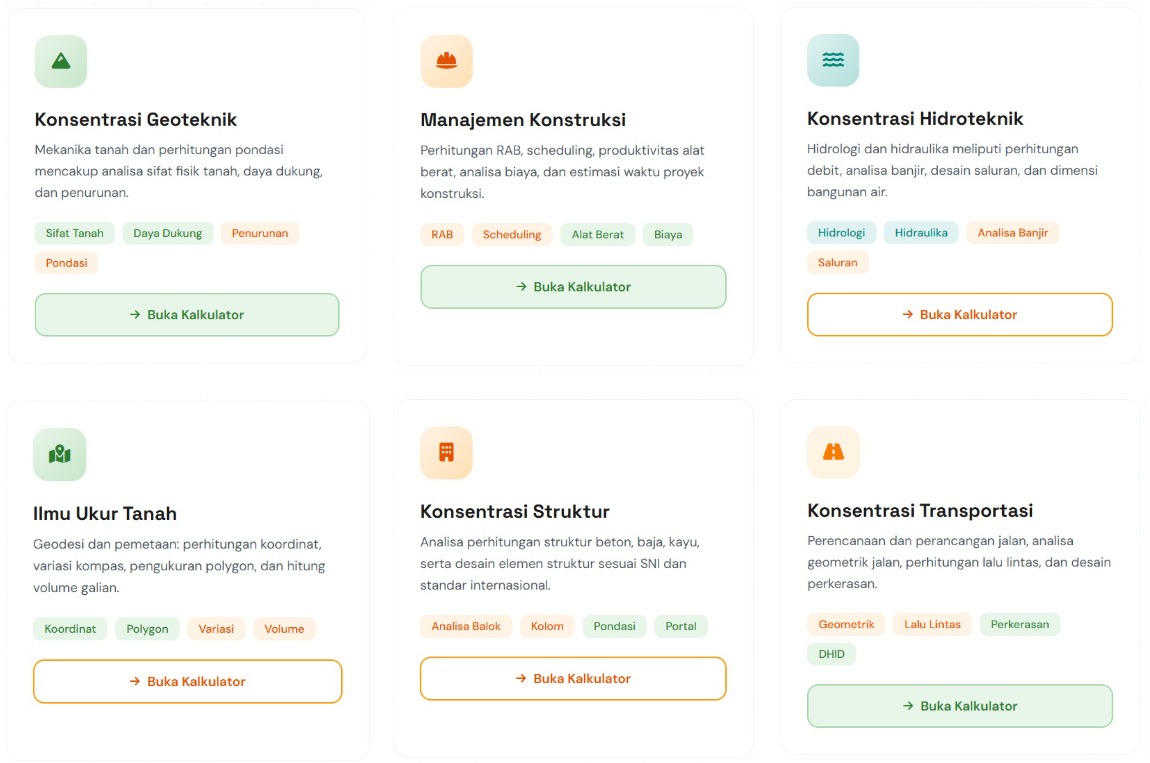Viewport: 1150px width, 763px height.
Task: Click the Scheduling tag
Action: pyautogui.click(x=512, y=235)
